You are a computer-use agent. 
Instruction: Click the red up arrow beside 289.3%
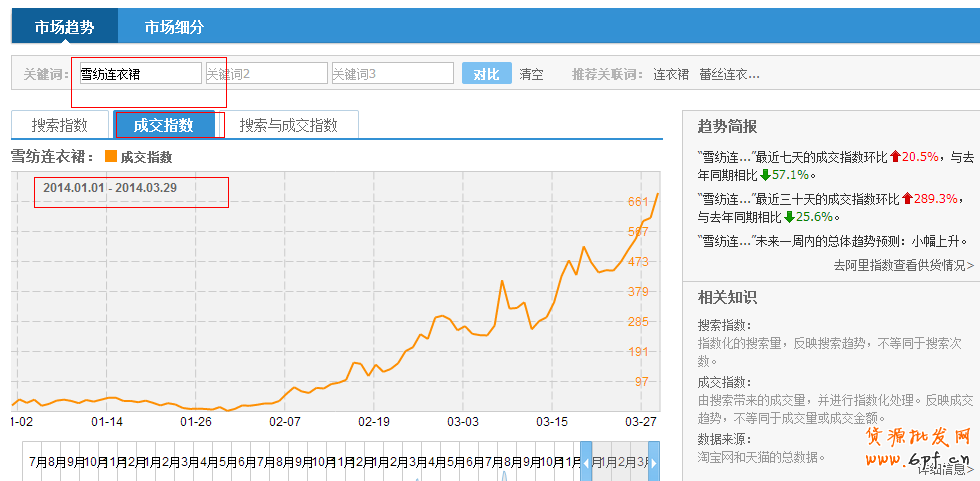pyautogui.click(x=907, y=199)
